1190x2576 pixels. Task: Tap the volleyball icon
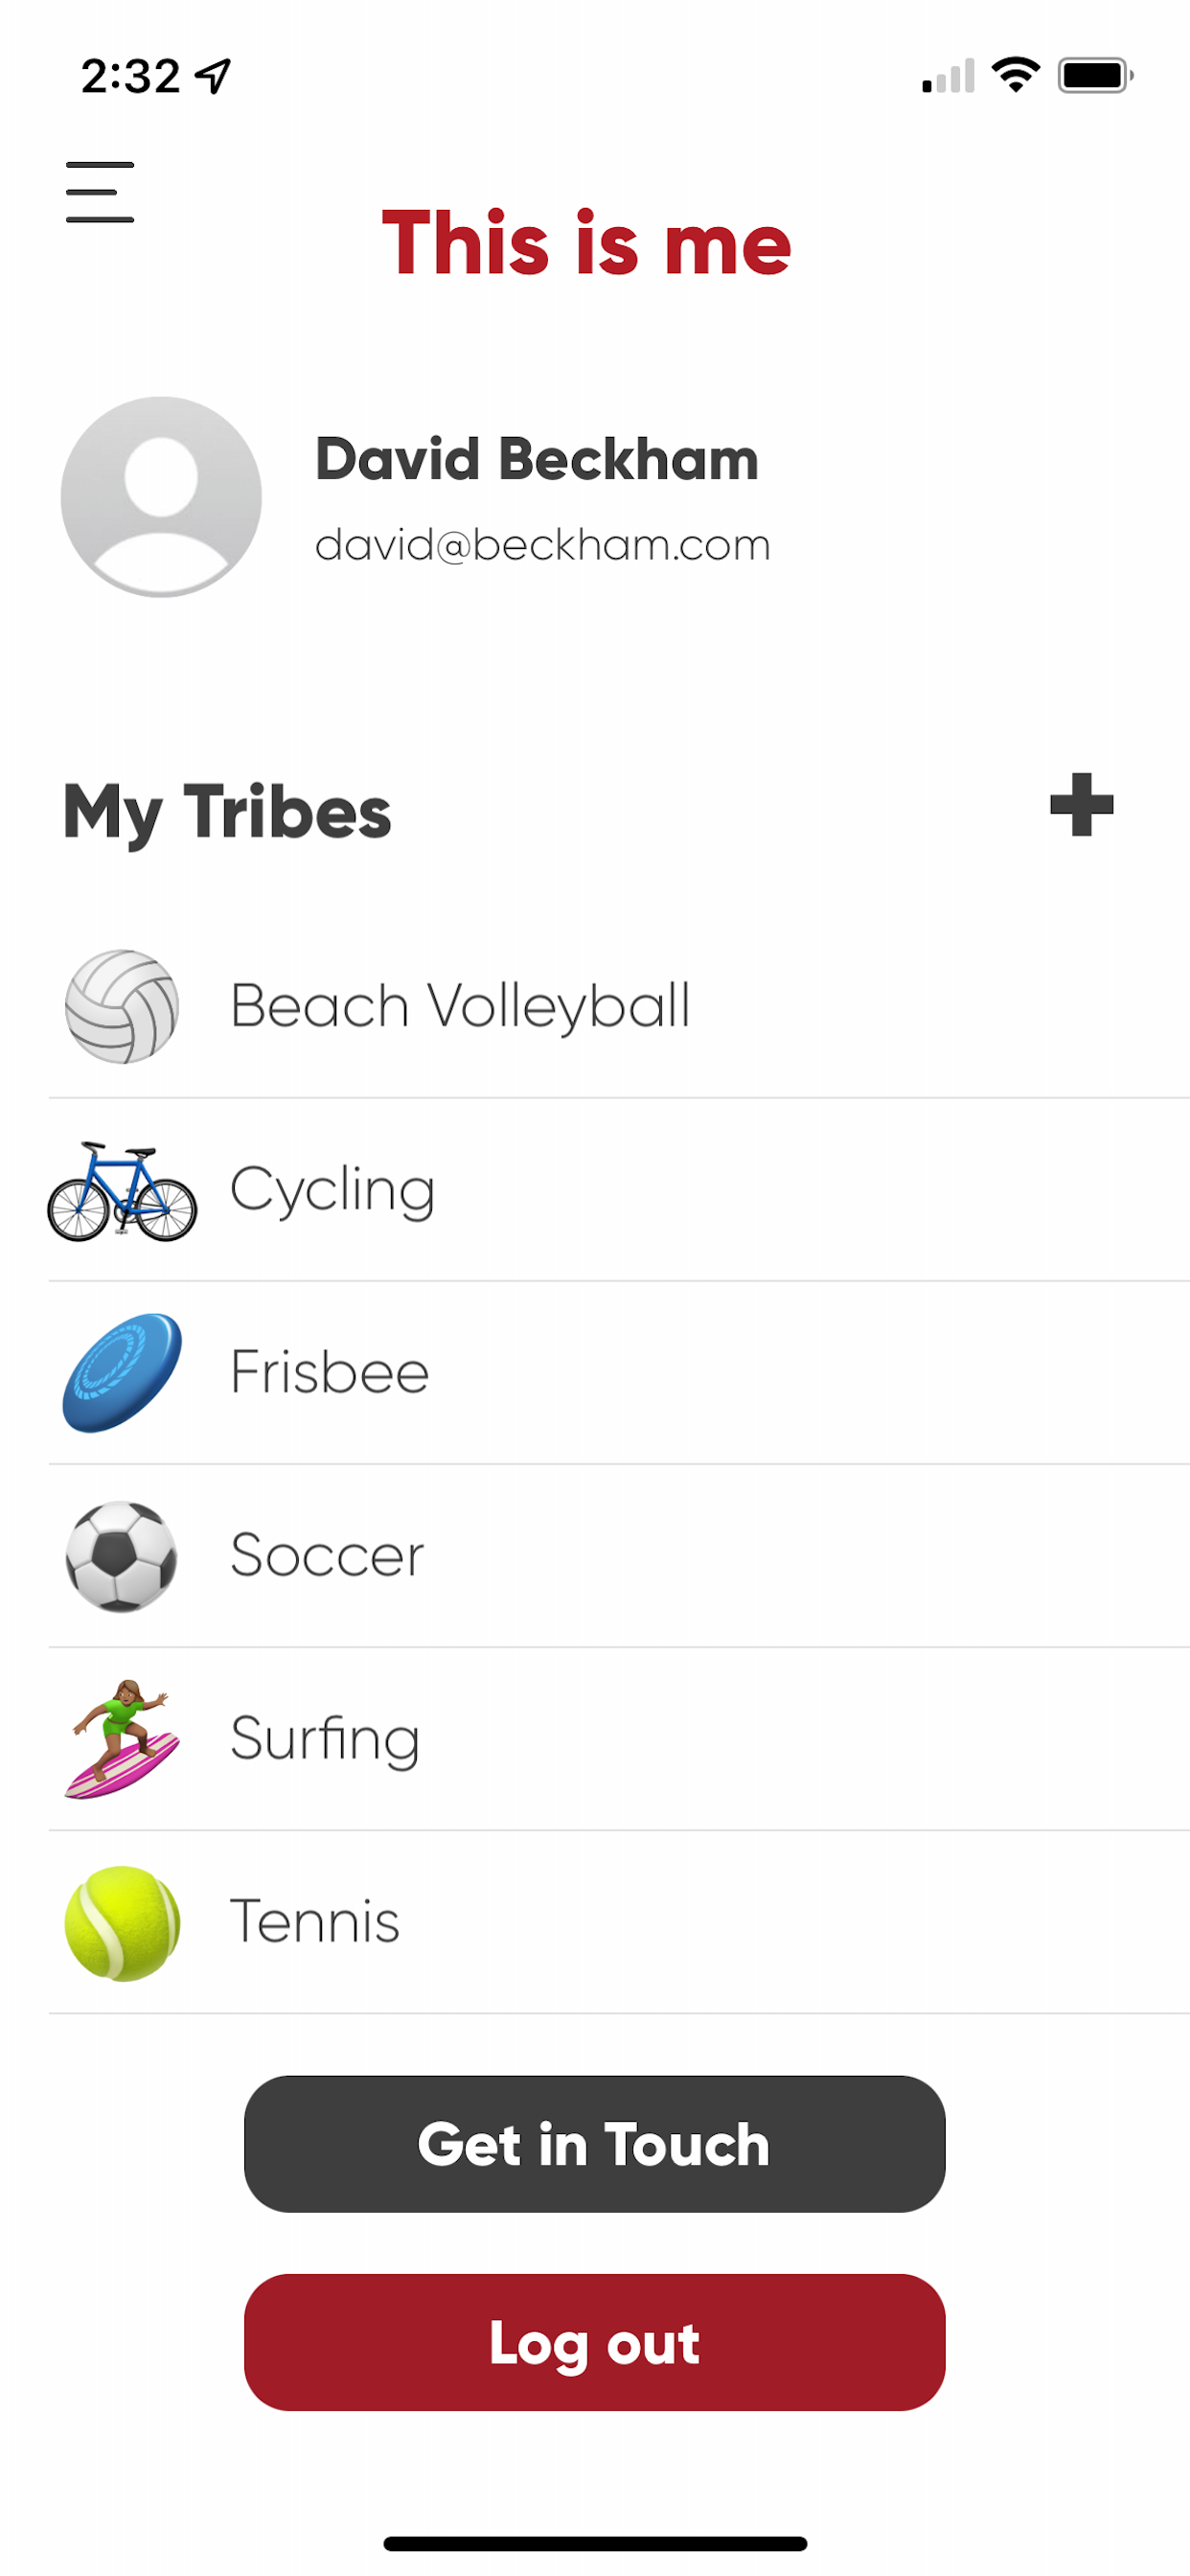pos(122,1006)
